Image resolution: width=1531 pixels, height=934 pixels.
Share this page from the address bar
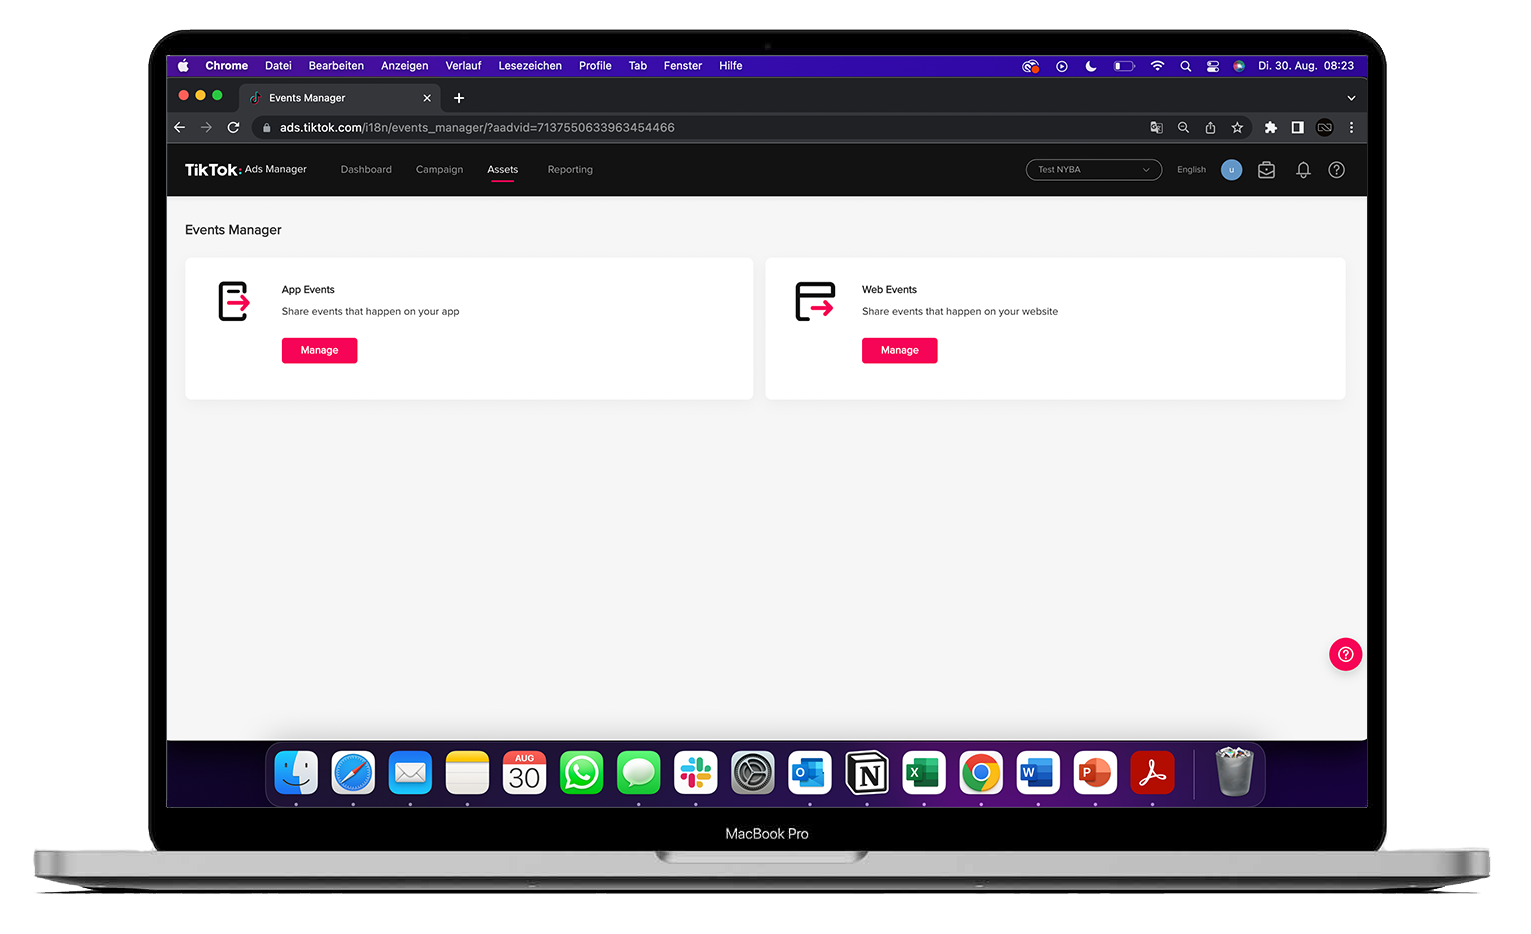(1210, 127)
